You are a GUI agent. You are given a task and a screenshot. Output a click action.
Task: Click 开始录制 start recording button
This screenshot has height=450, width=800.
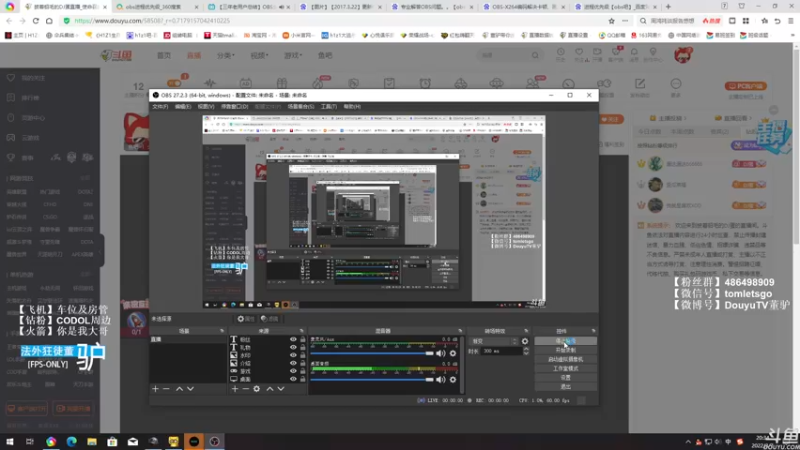click(565, 350)
